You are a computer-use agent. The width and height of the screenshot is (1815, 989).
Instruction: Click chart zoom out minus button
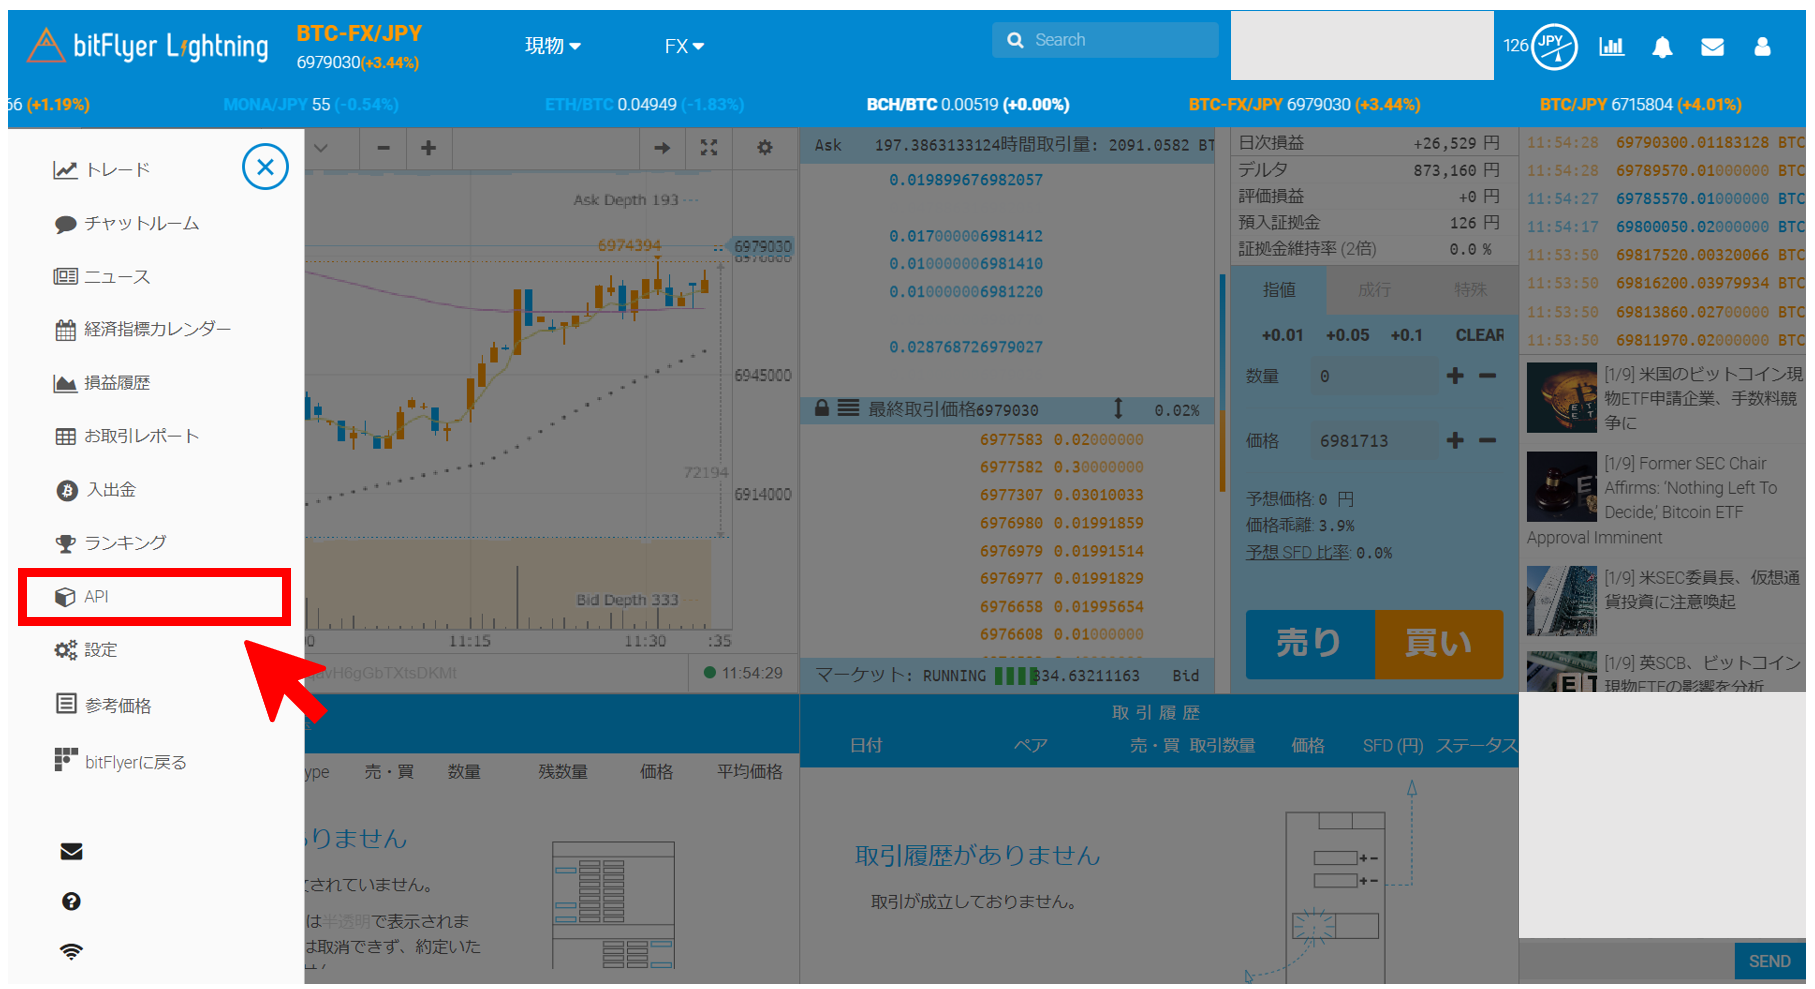(x=383, y=148)
